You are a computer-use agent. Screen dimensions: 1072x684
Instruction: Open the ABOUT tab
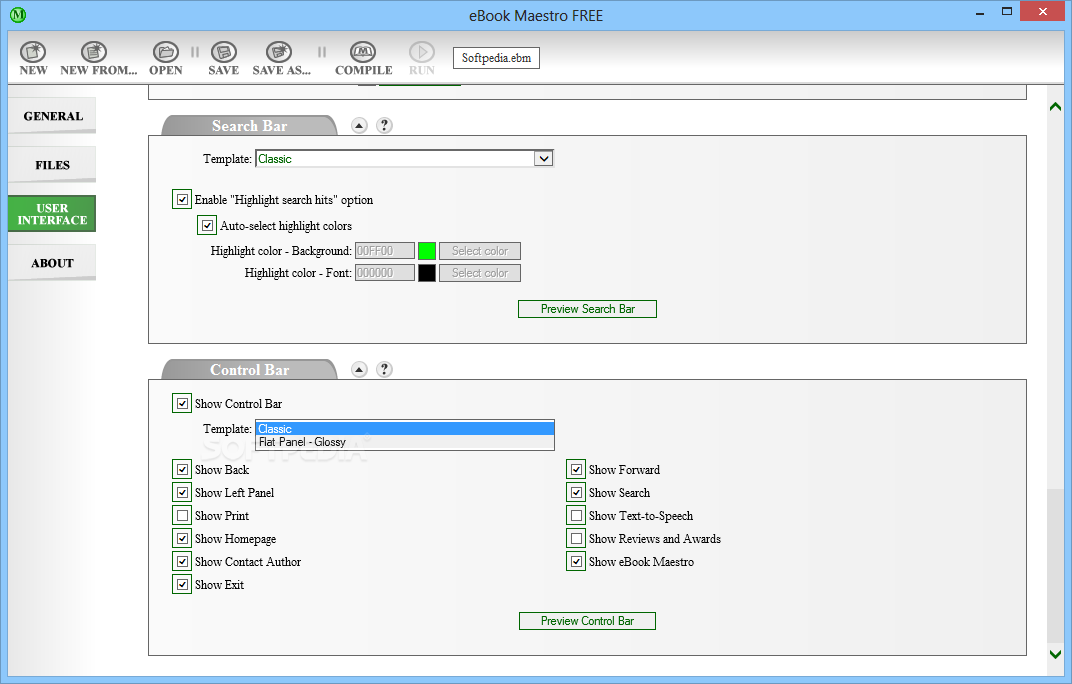coord(52,263)
